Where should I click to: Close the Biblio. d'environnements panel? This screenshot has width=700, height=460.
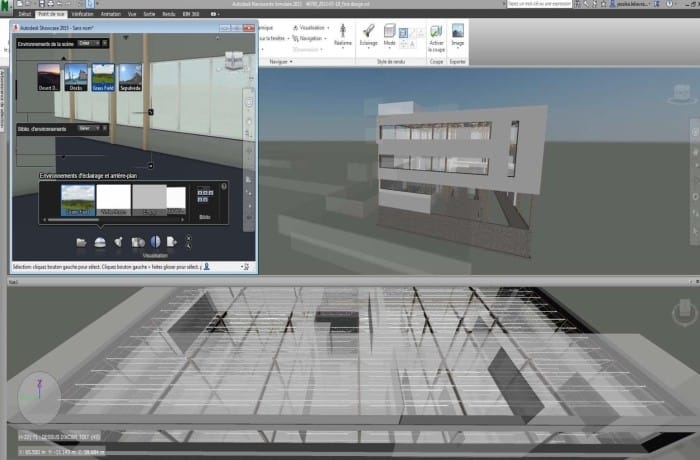tap(105, 129)
